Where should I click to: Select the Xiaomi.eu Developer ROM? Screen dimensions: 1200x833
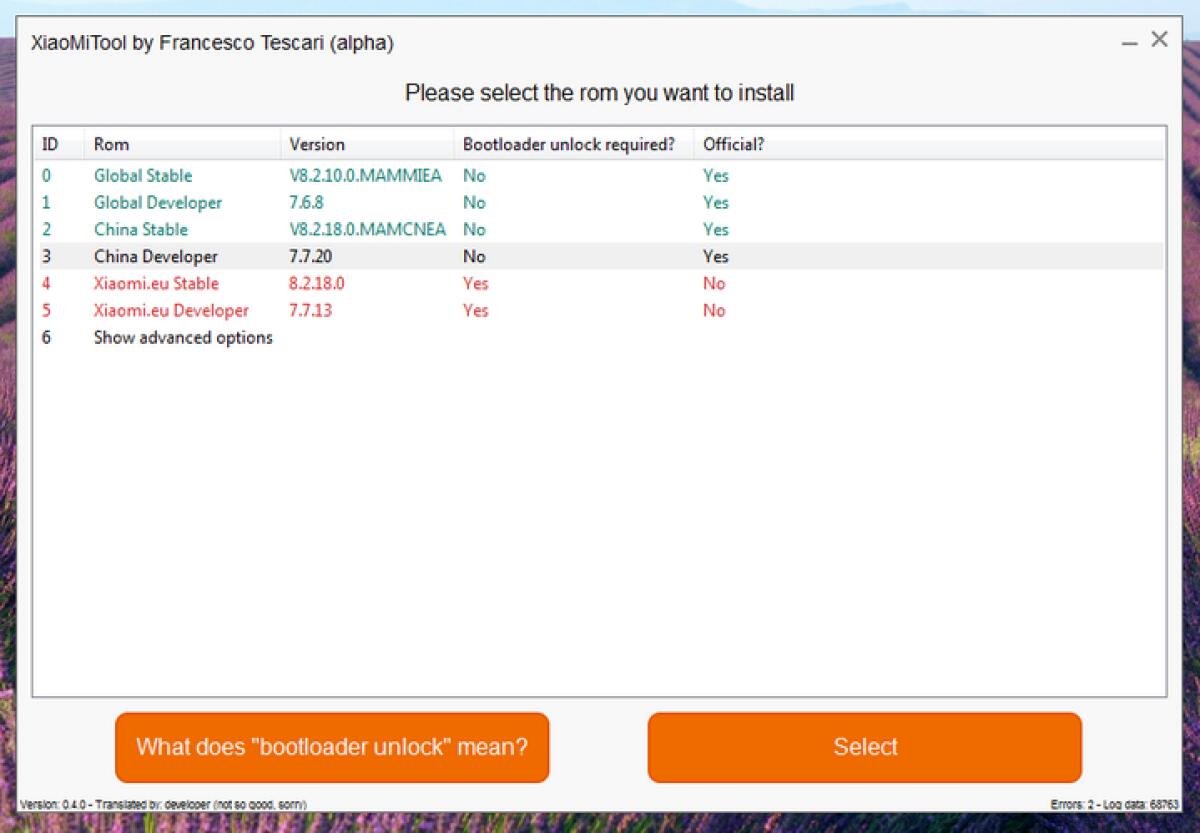[x=171, y=310]
